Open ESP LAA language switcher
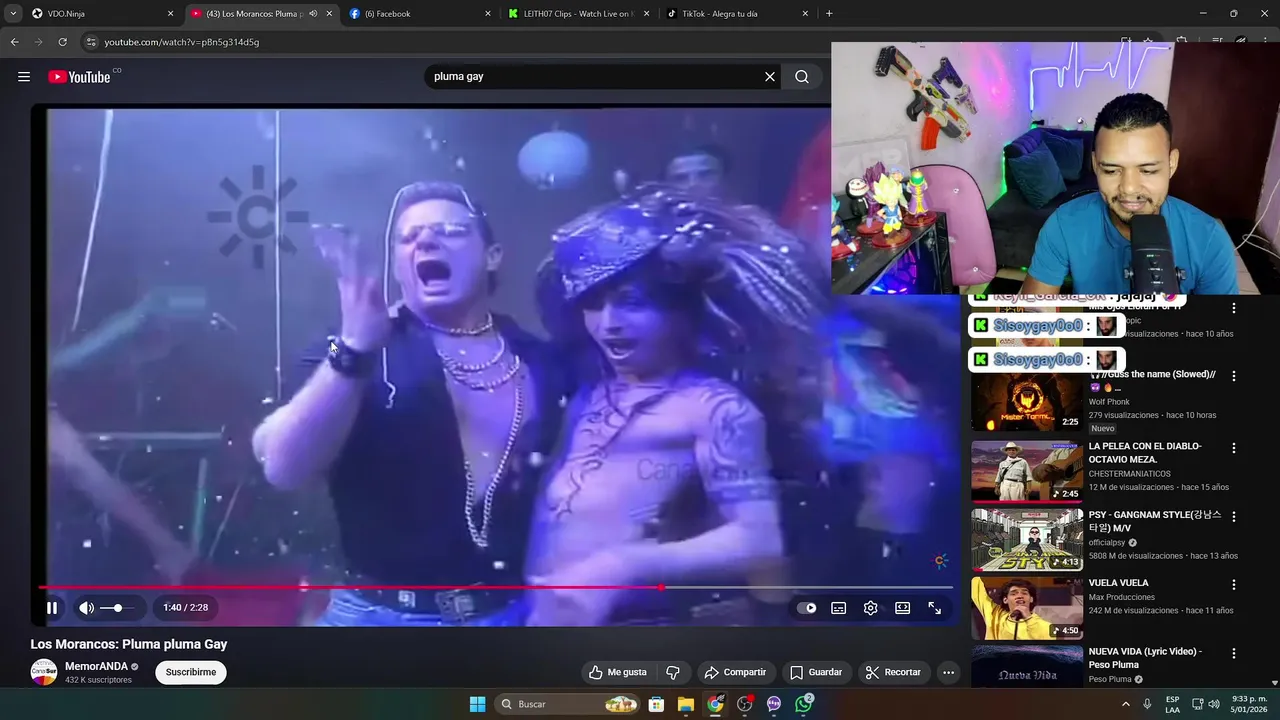This screenshot has width=1280, height=720. click(1172, 704)
